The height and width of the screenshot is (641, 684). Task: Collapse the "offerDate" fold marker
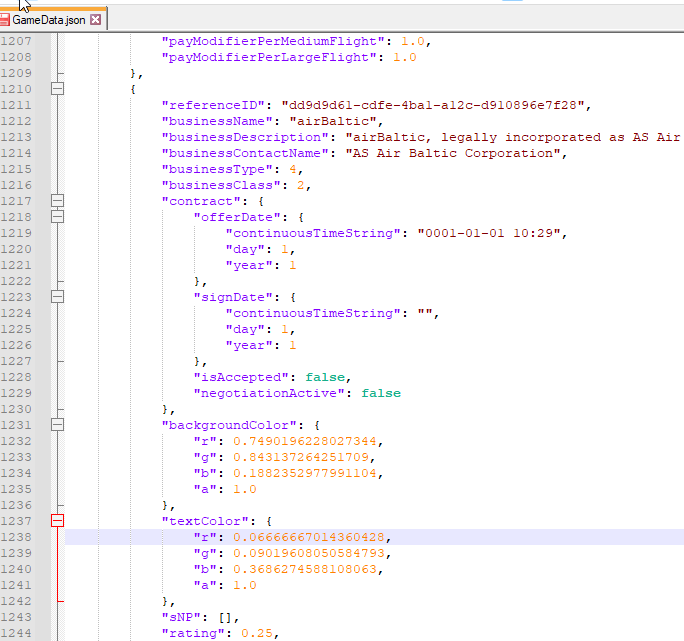tap(58, 217)
